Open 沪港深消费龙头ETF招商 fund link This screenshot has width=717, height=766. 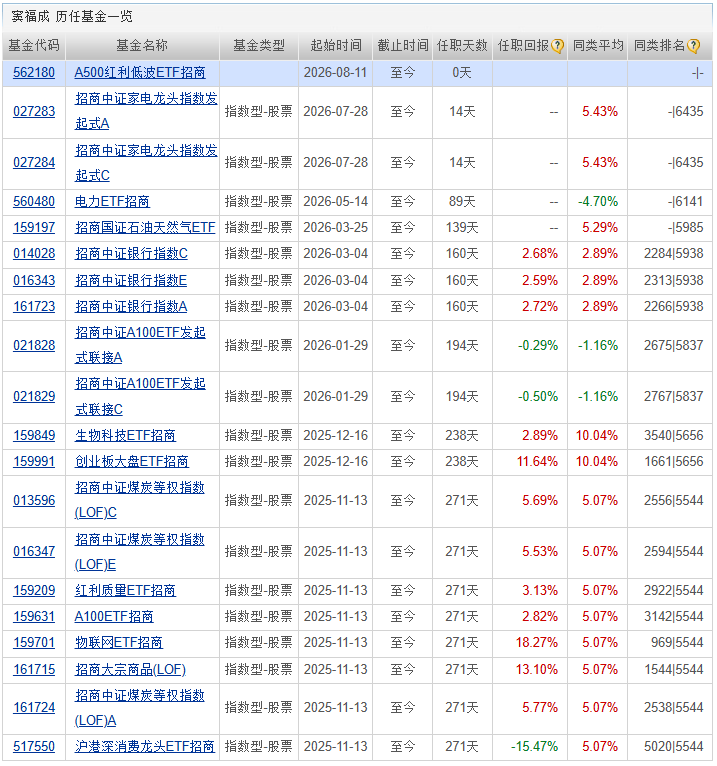145,747
